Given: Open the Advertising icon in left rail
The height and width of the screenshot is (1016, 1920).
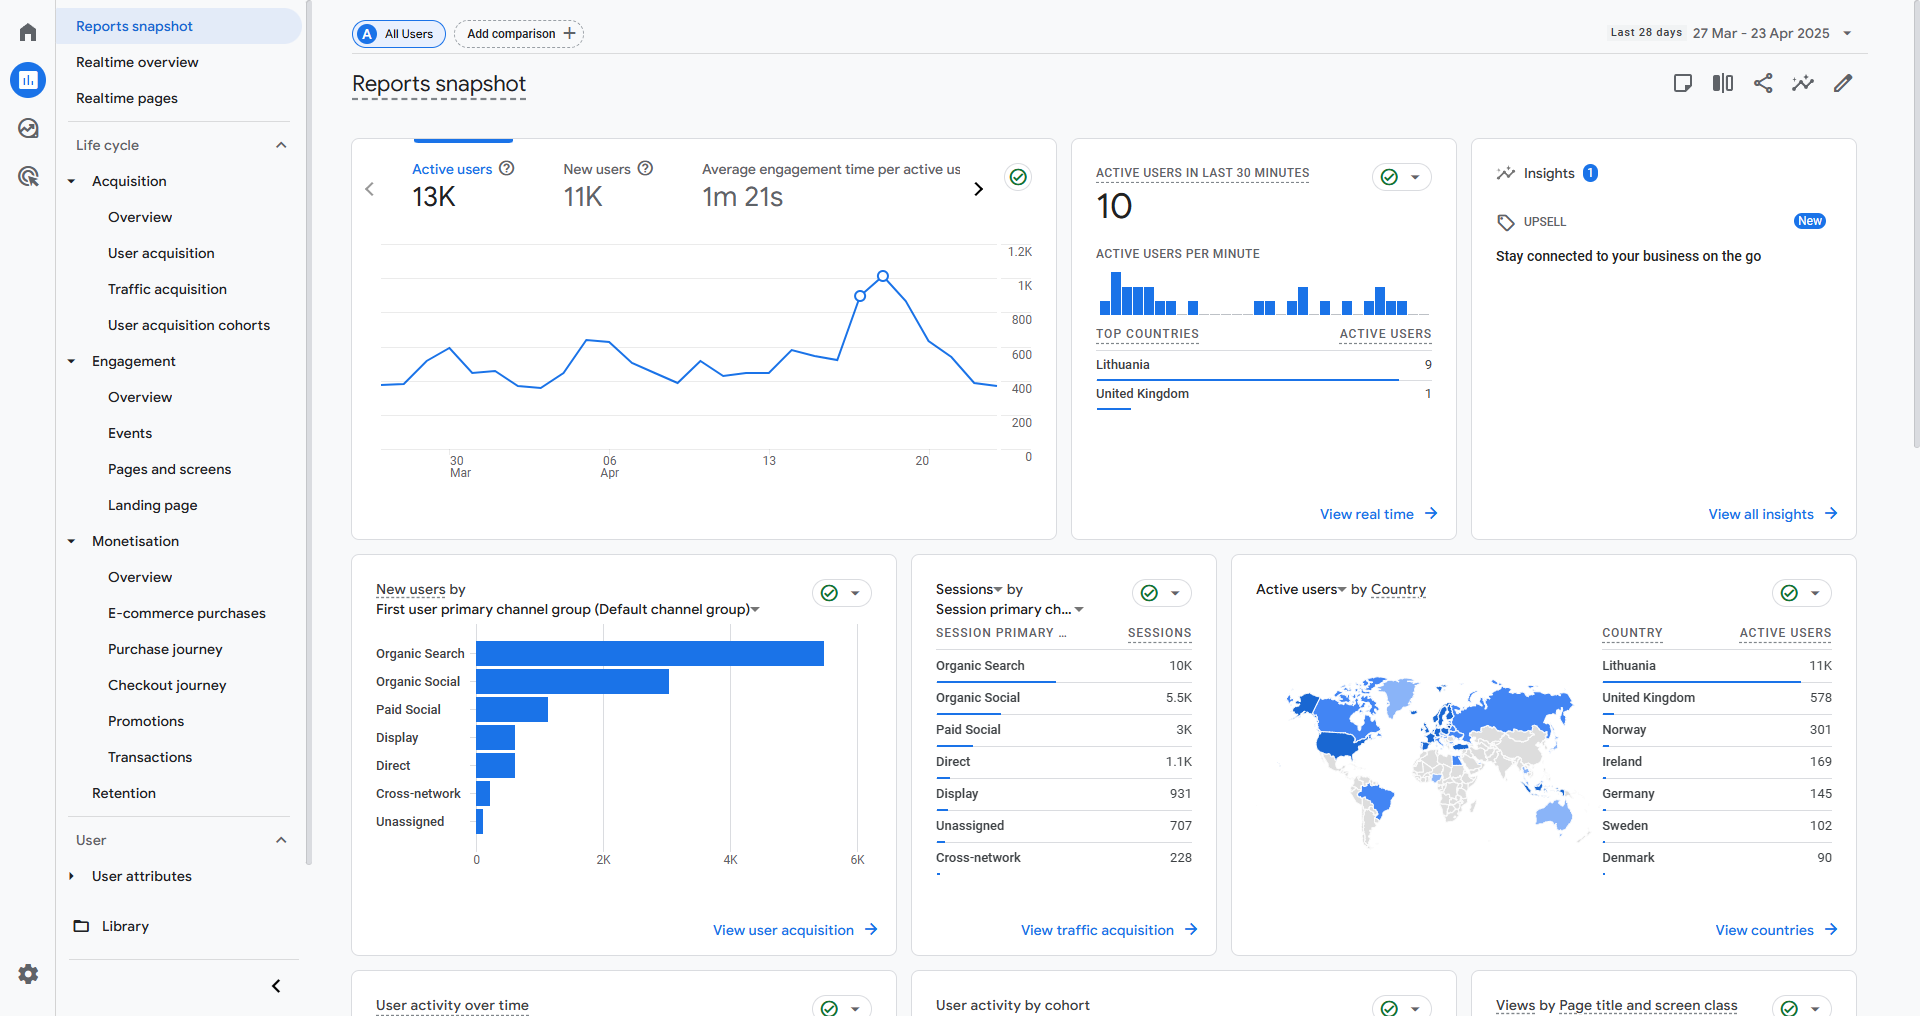Looking at the screenshot, I should click(x=28, y=177).
